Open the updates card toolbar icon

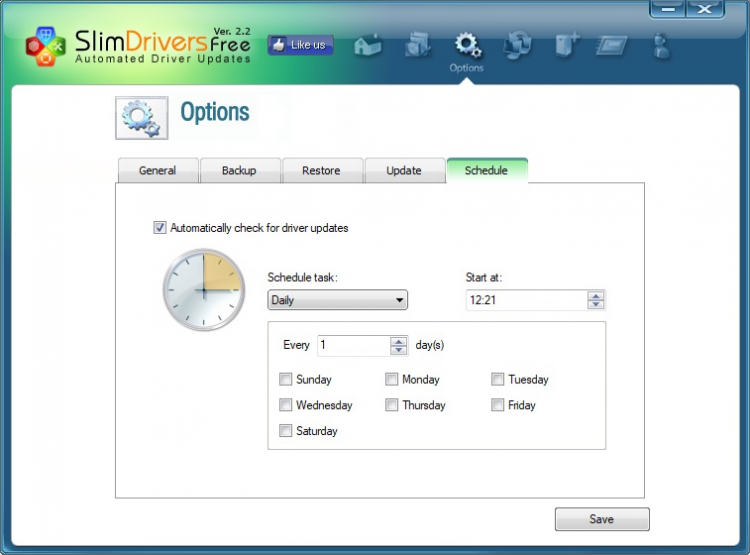click(x=612, y=46)
